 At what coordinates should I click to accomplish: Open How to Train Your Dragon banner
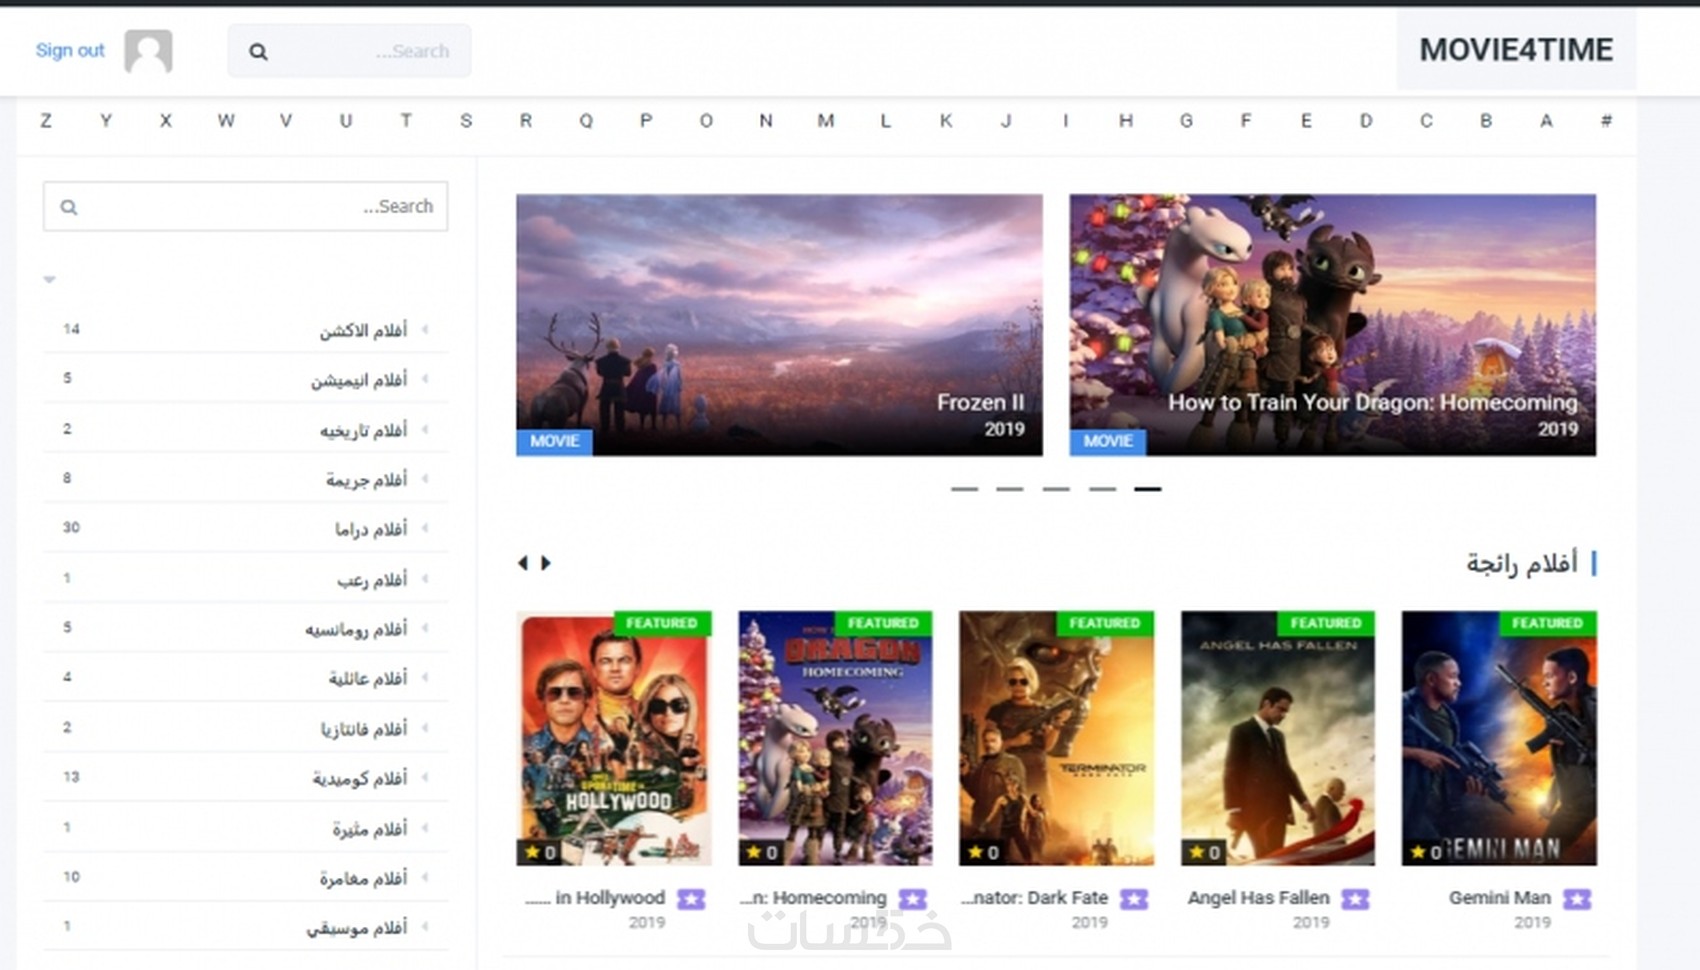(x=1333, y=325)
